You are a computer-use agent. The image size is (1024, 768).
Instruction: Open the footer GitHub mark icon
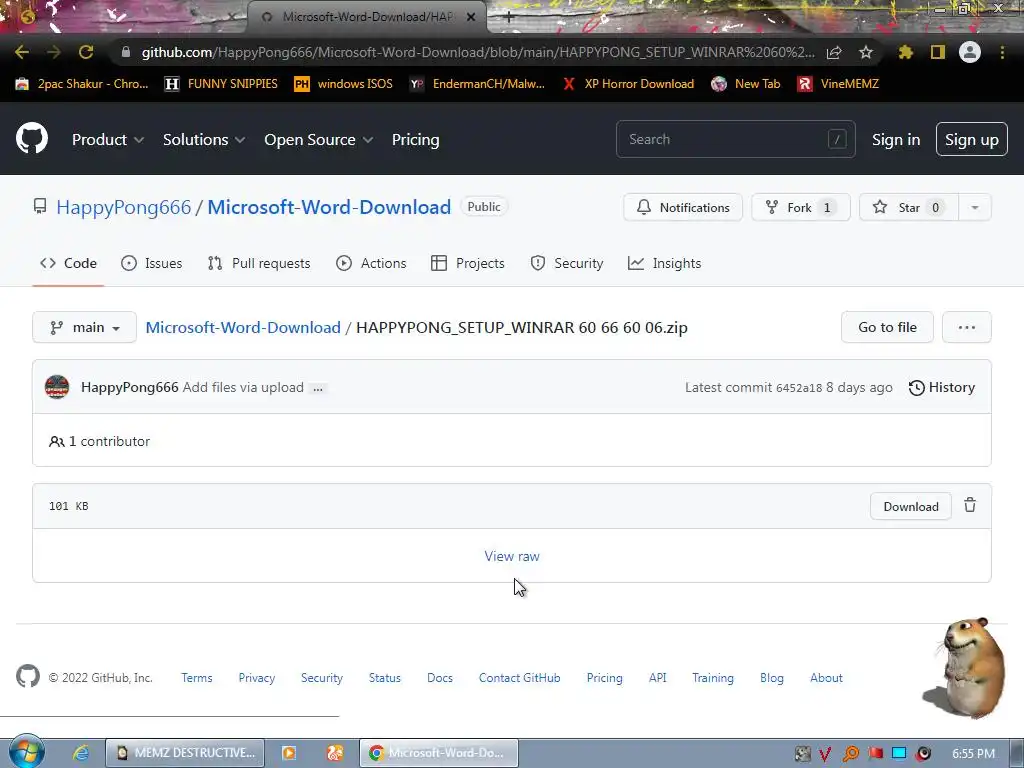(x=28, y=677)
